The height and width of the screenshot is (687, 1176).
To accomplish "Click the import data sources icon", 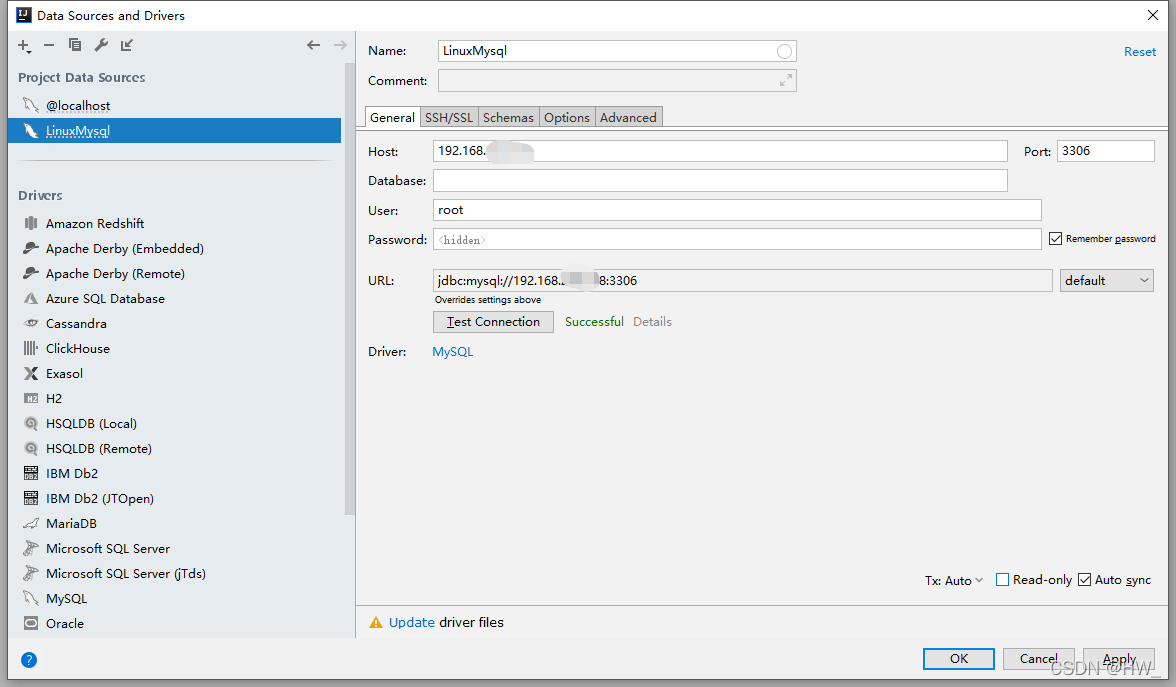I will [x=126, y=45].
